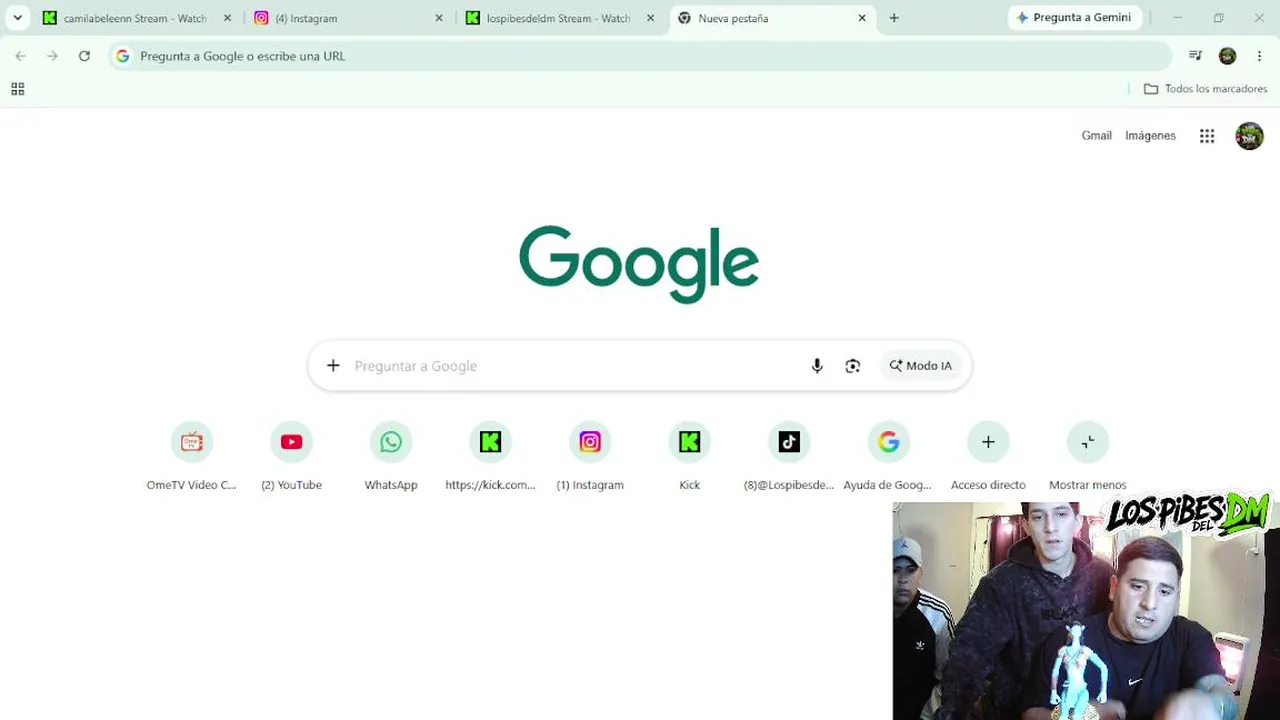This screenshot has height=720, width=1280.
Task: Close the (4) Instagram tab
Action: [x=438, y=18]
